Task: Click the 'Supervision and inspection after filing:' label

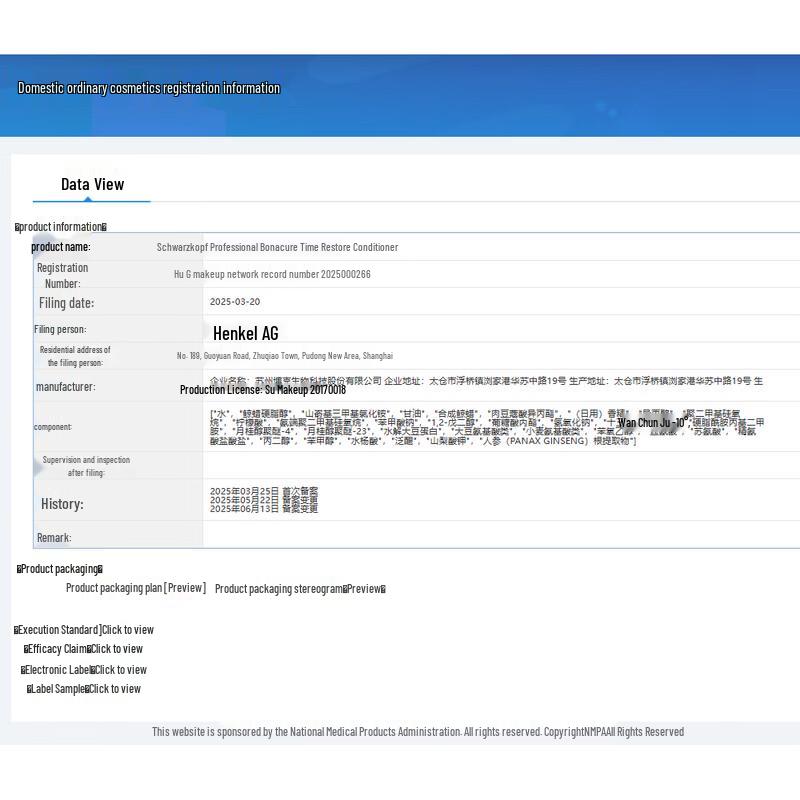Action: pyautogui.click(x=86, y=466)
